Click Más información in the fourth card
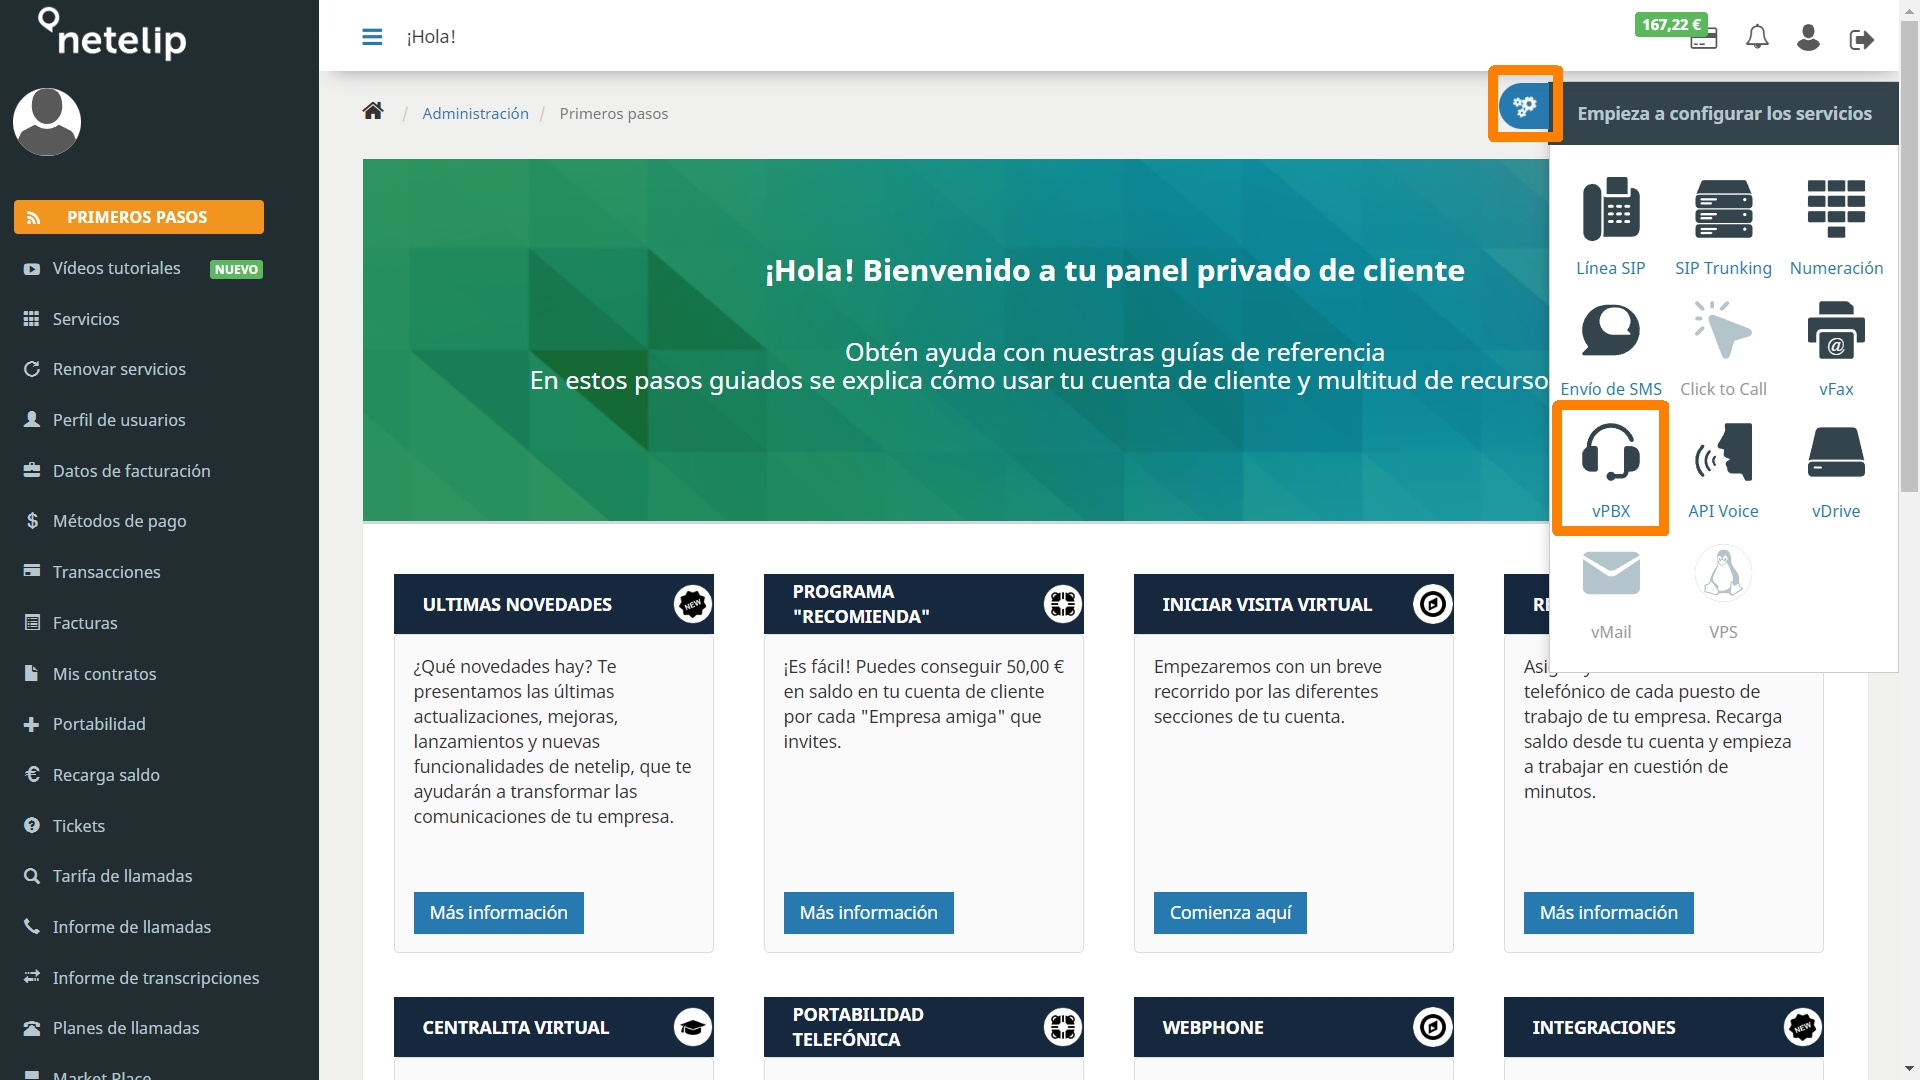1920x1080 pixels. pos(1608,913)
